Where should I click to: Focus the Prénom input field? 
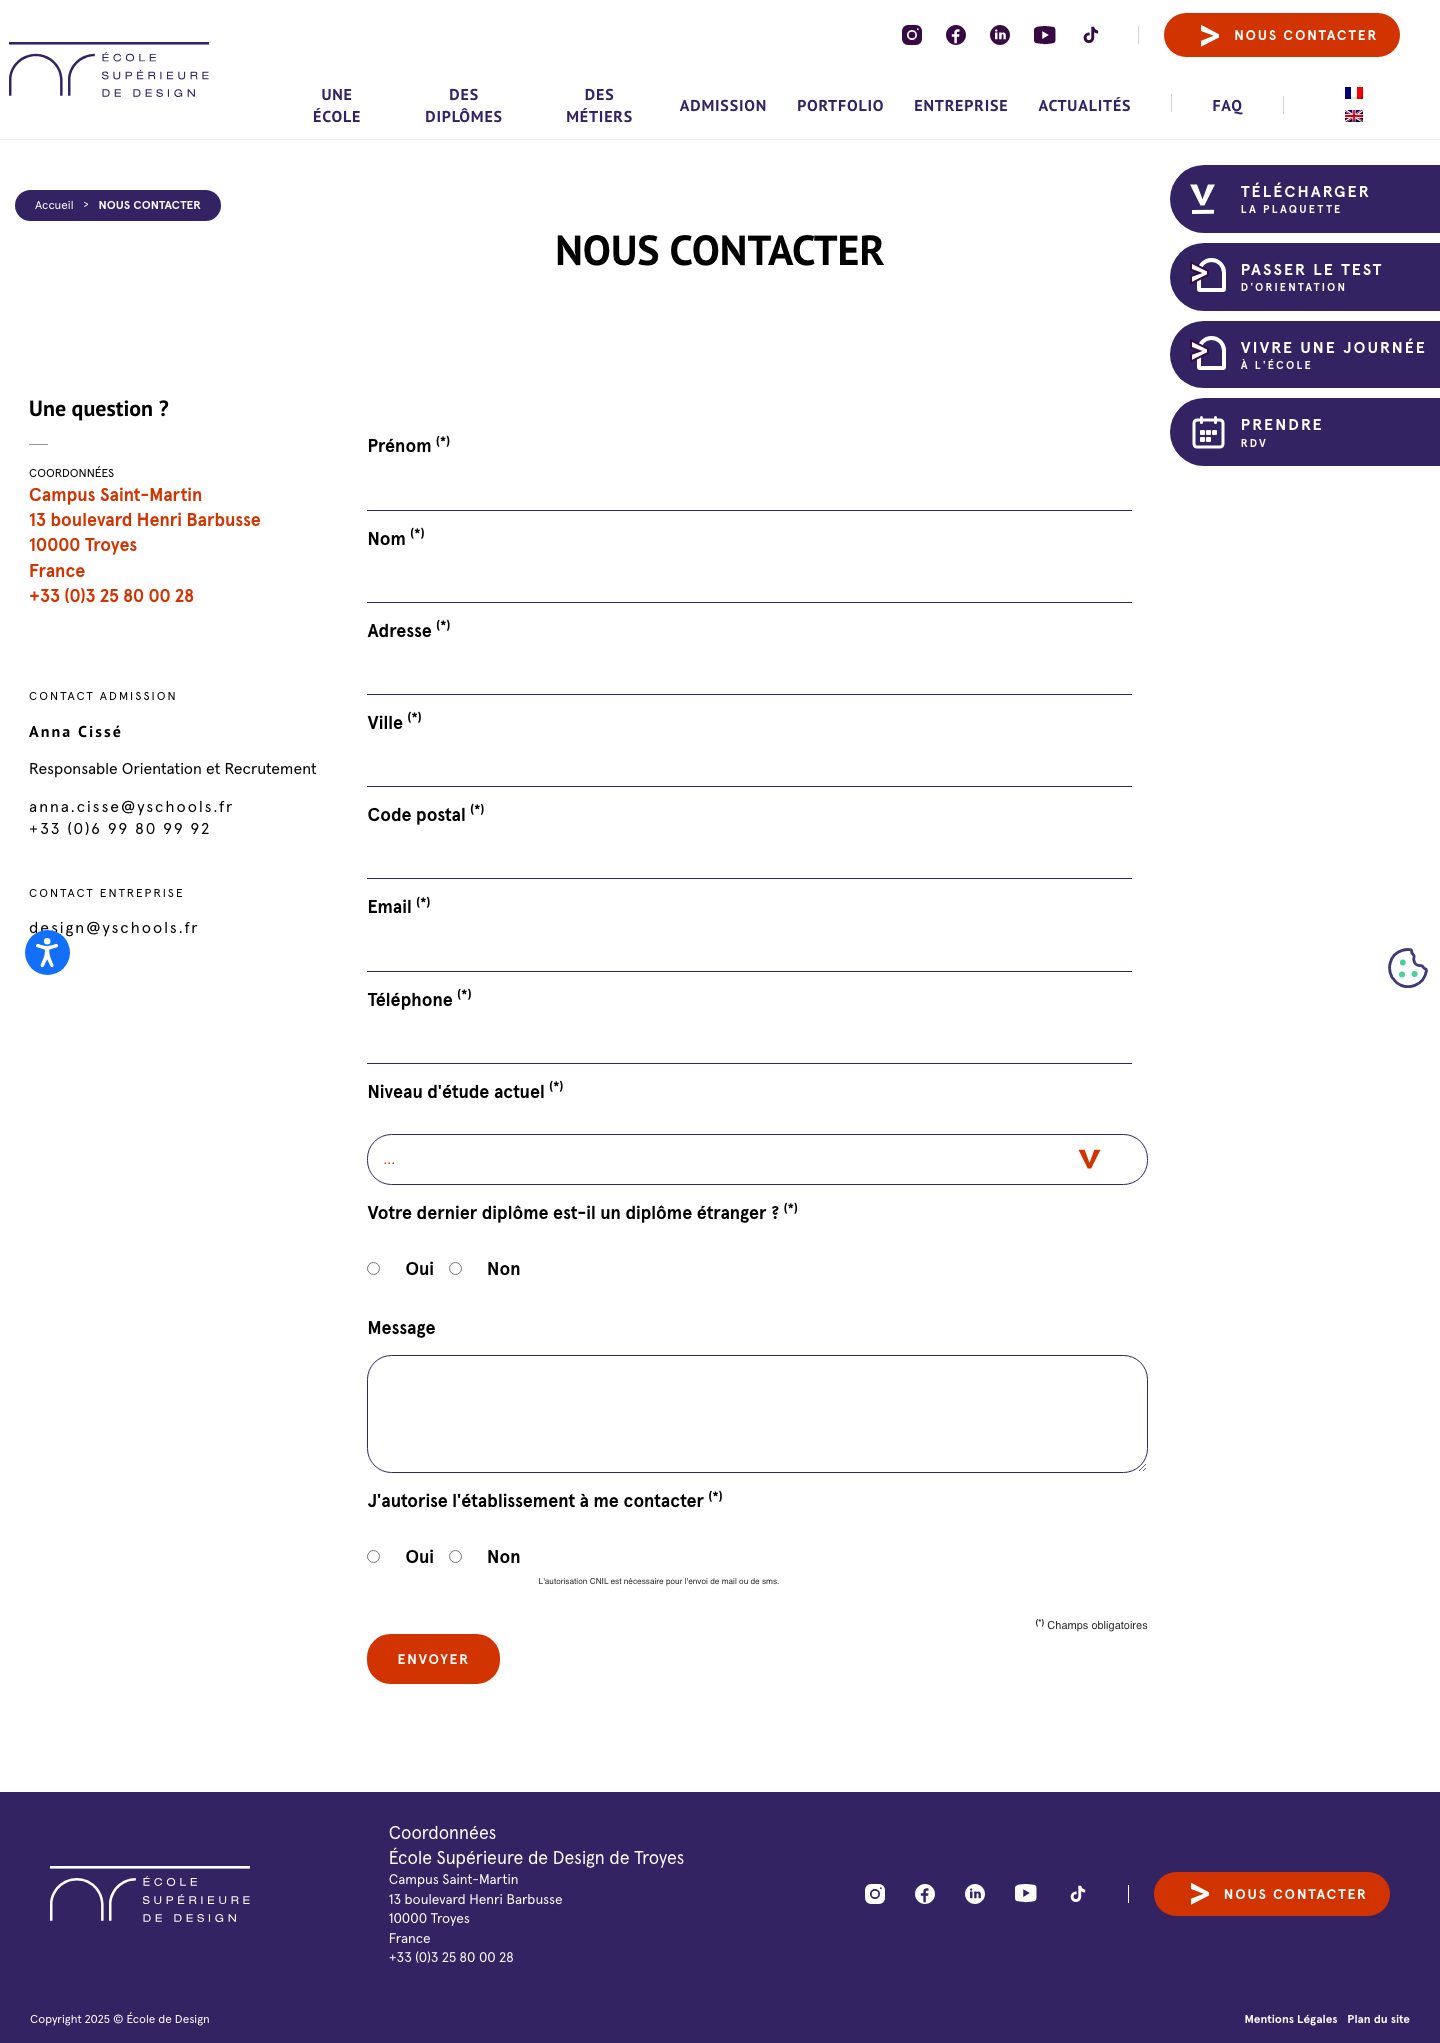[749, 488]
